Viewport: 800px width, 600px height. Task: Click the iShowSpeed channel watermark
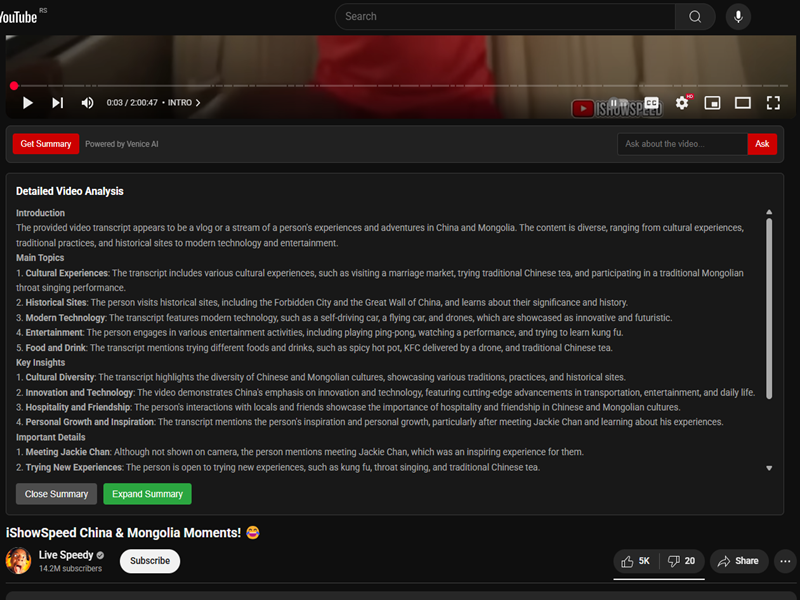(617, 108)
